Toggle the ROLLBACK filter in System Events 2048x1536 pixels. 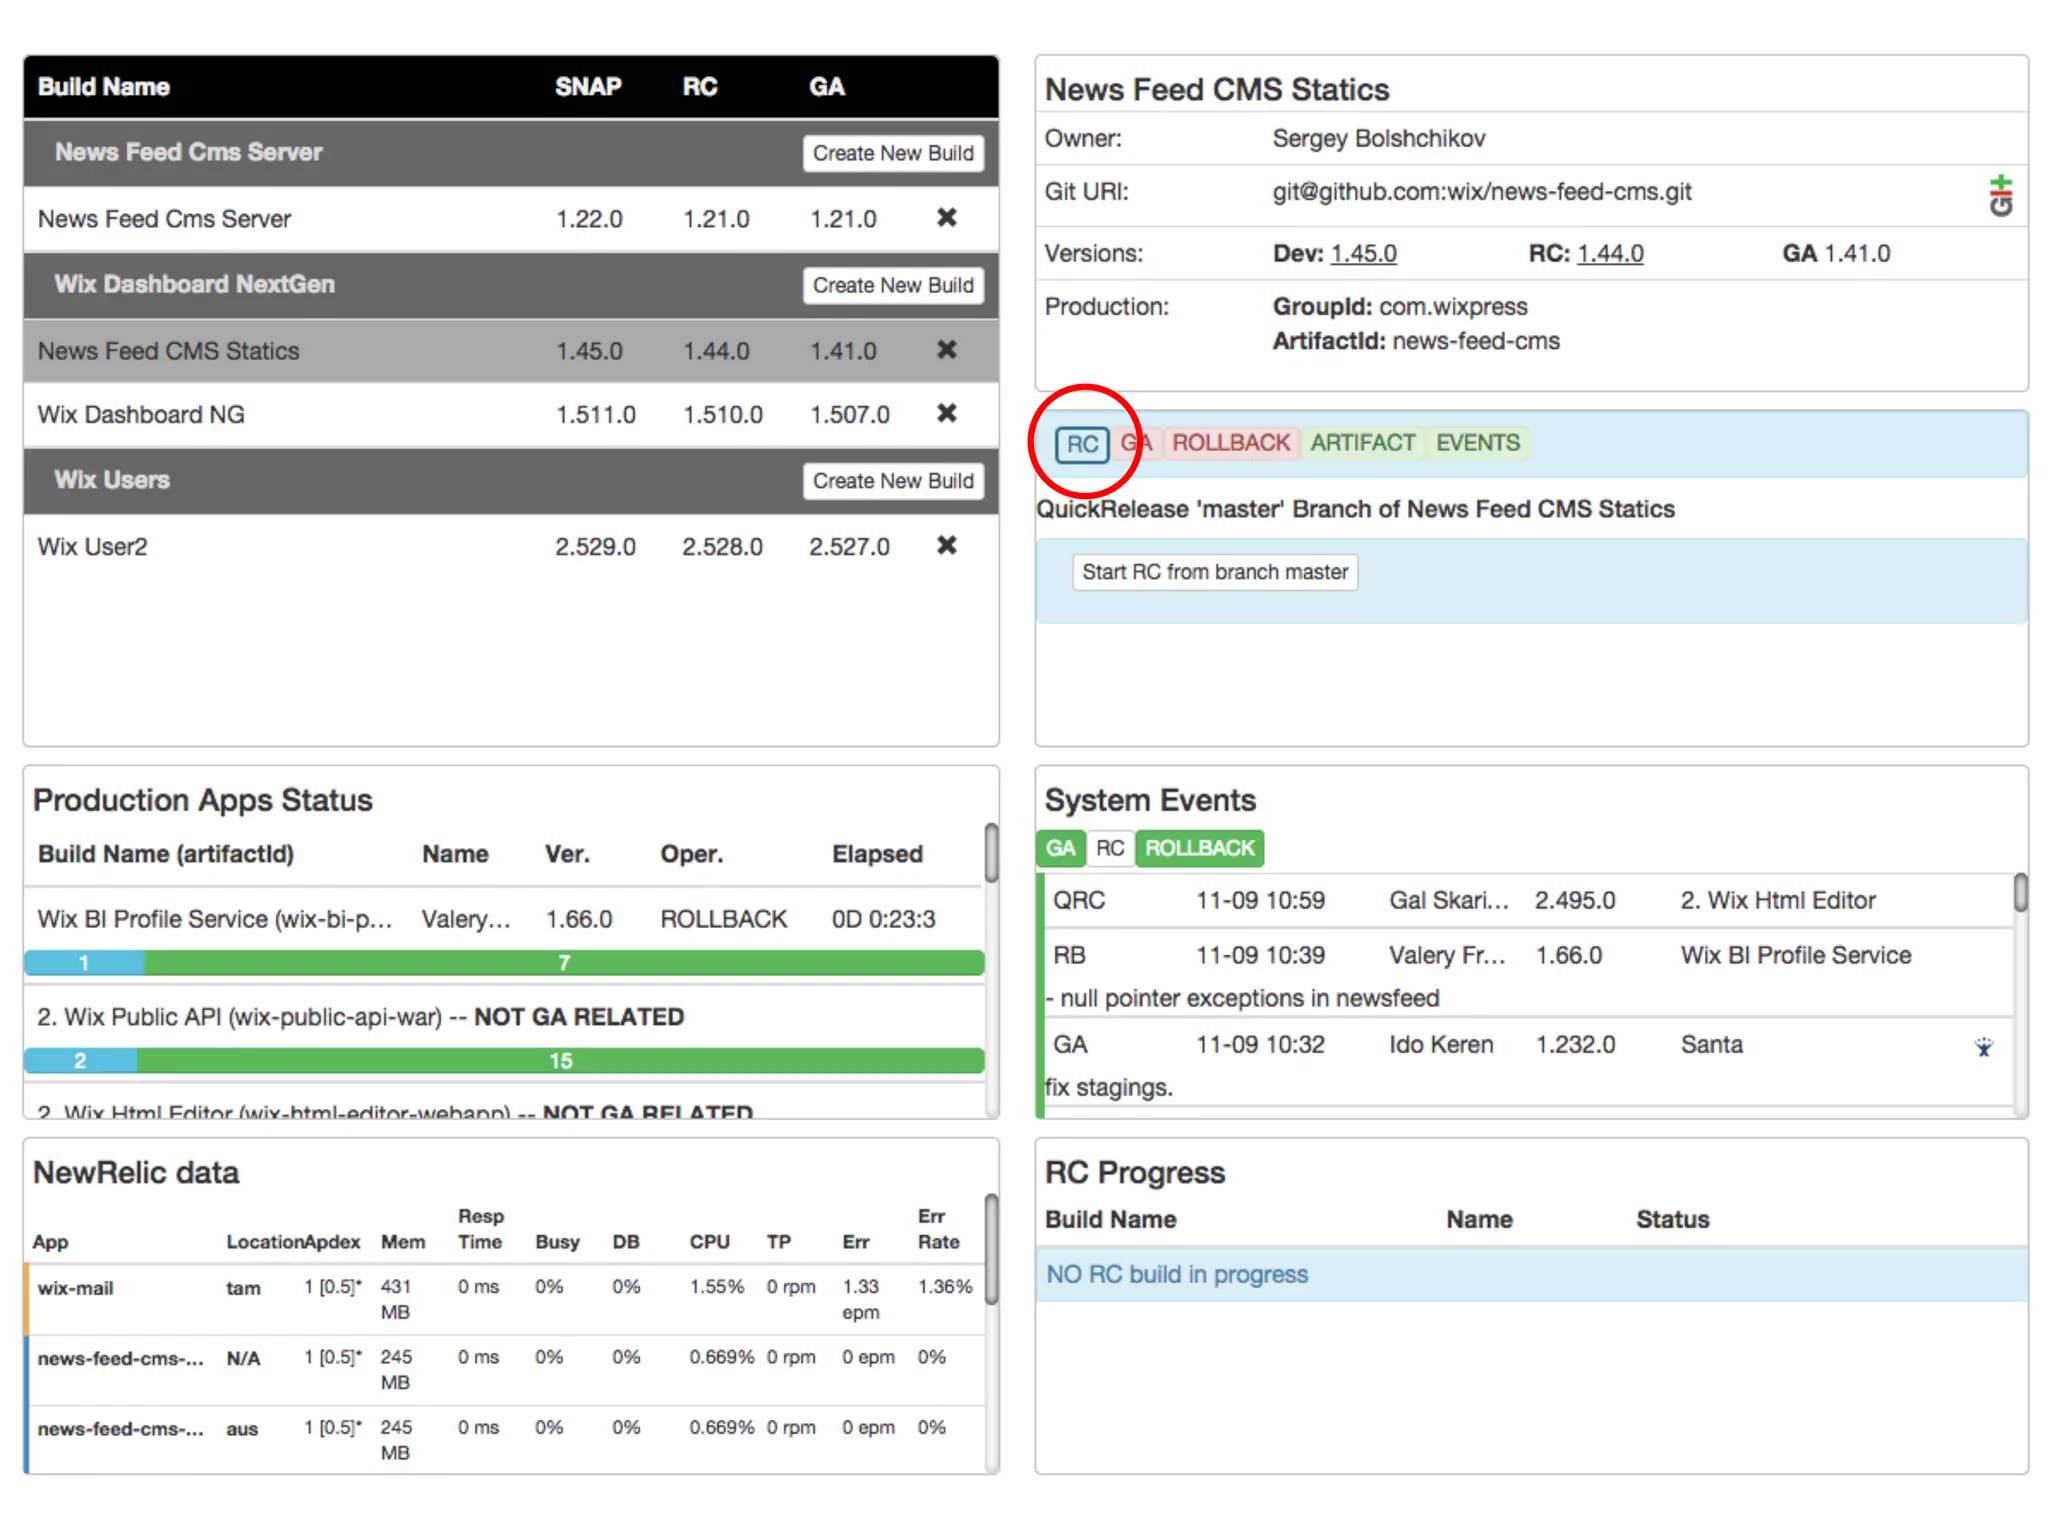point(1199,848)
